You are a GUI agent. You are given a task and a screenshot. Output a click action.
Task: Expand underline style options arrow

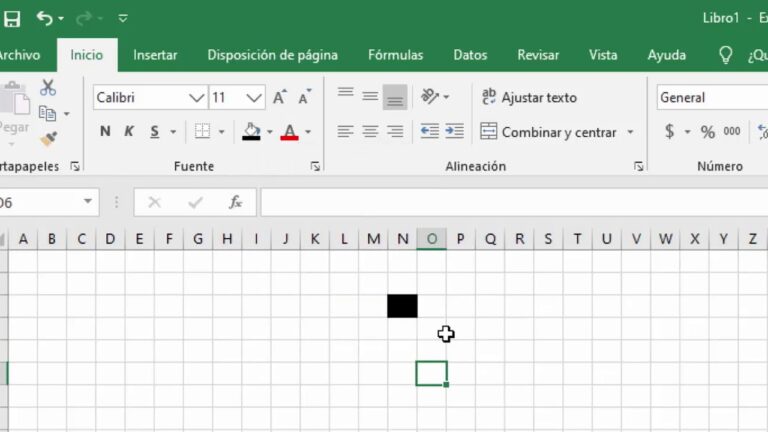pyautogui.click(x=173, y=132)
